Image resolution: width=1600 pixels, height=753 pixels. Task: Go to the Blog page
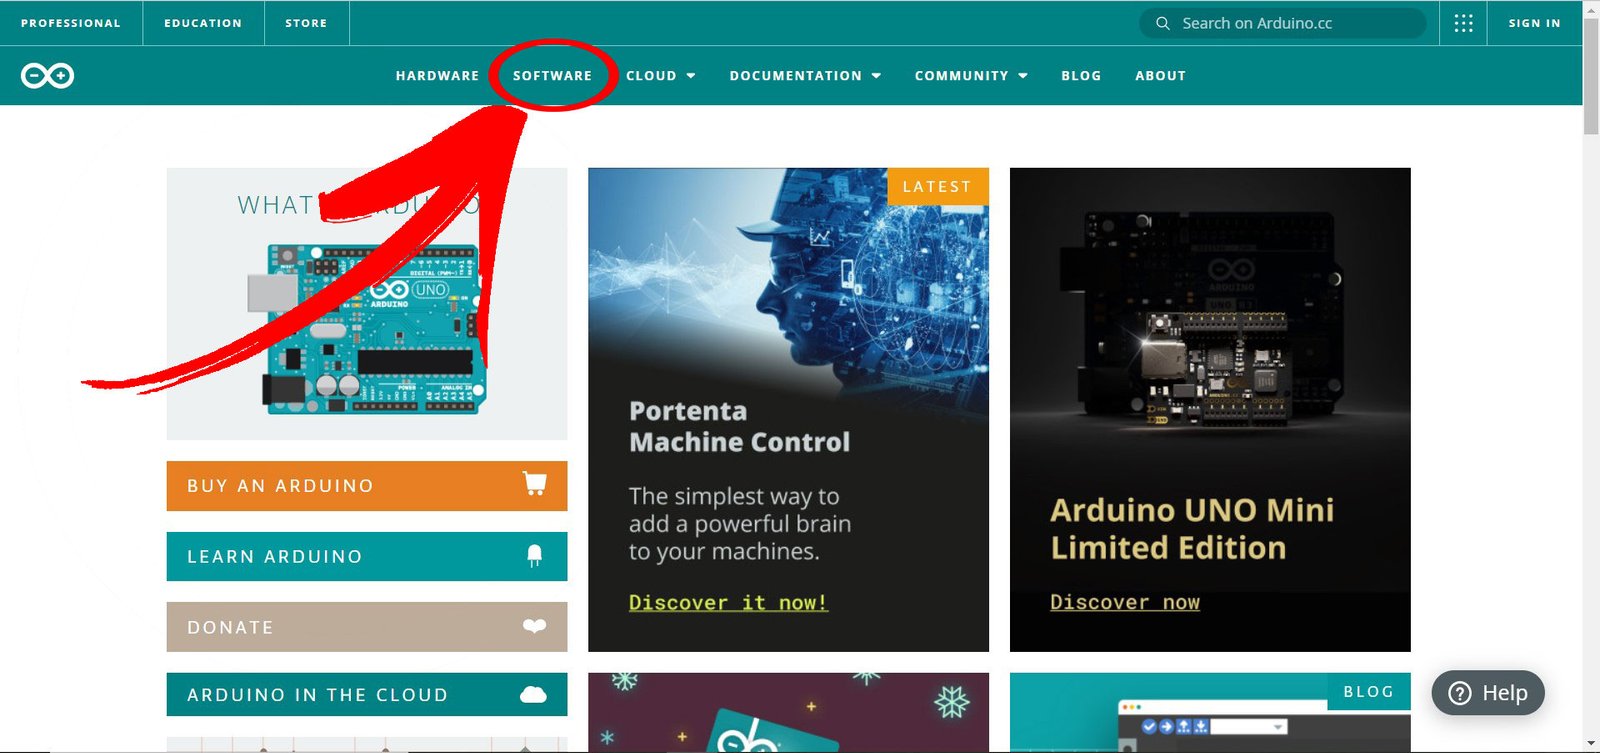1081,76
